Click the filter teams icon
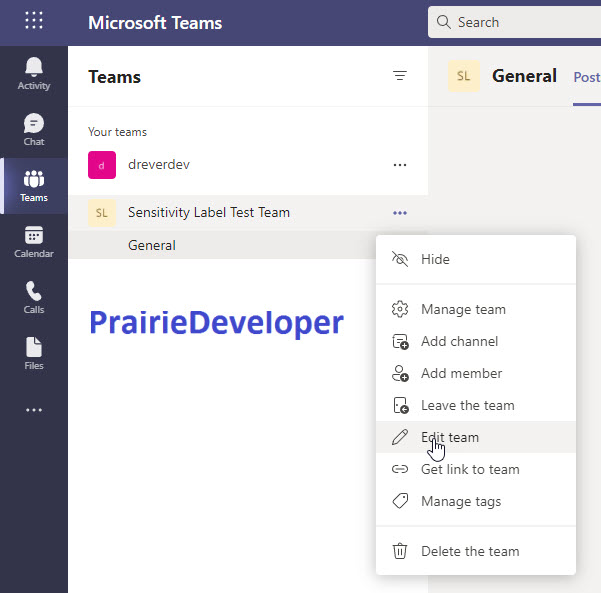 pyautogui.click(x=399, y=76)
